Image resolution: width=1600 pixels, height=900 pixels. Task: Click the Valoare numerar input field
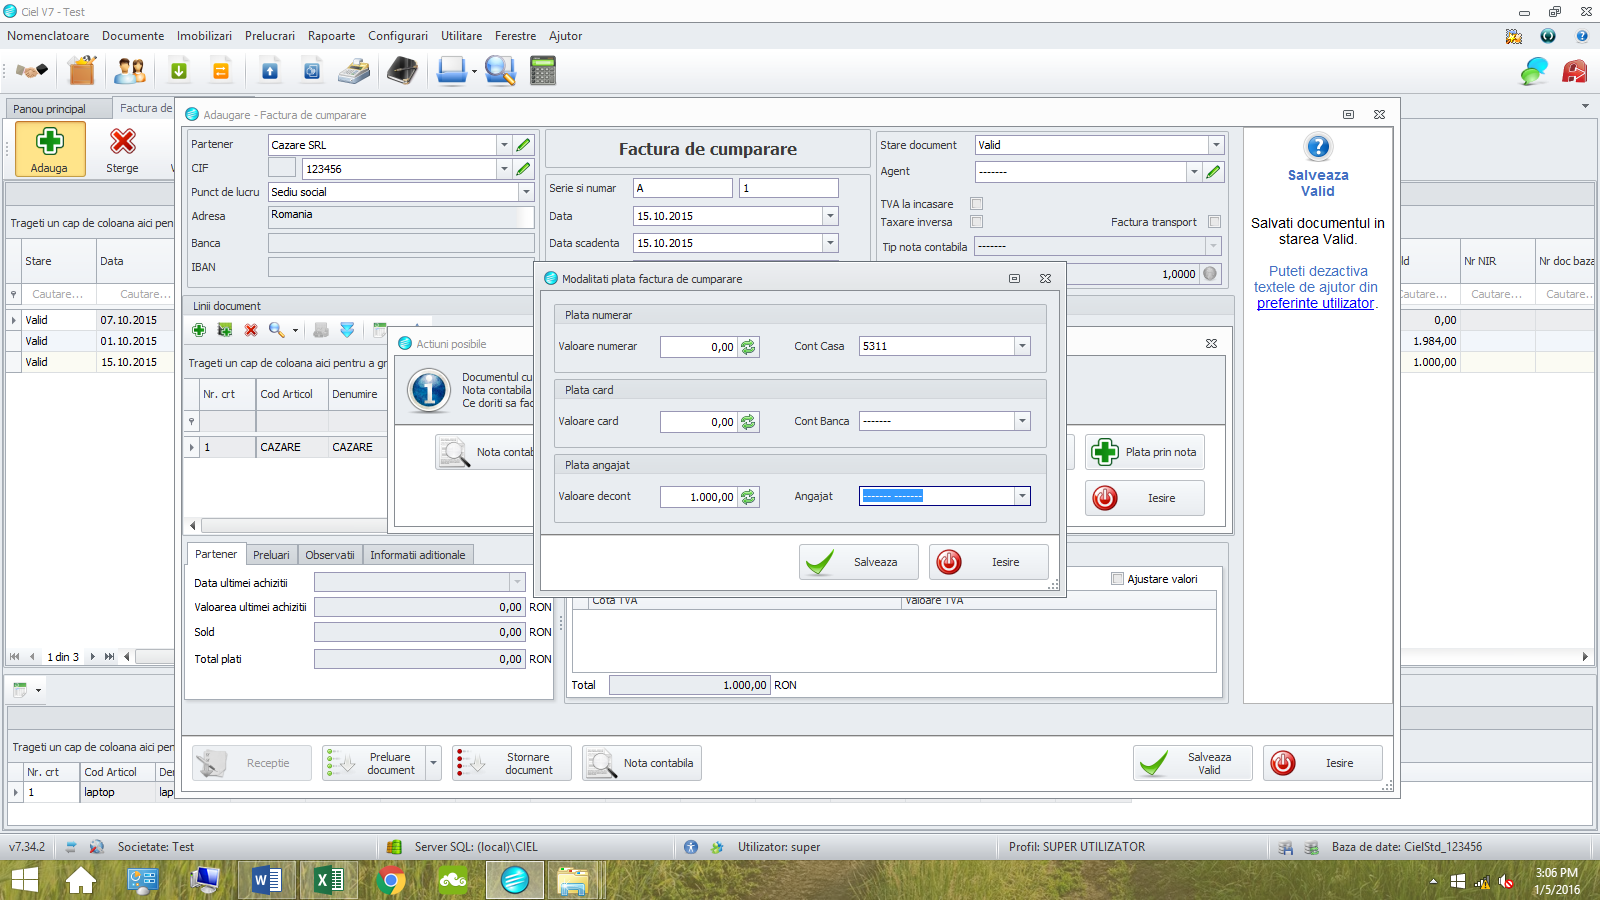pos(699,347)
